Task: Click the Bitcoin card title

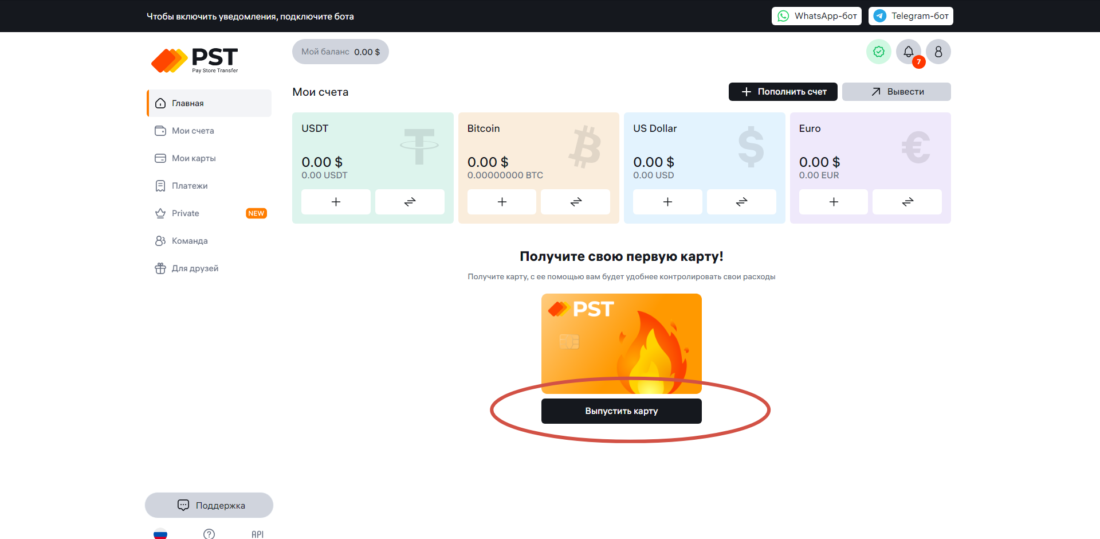Action: click(x=483, y=128)
